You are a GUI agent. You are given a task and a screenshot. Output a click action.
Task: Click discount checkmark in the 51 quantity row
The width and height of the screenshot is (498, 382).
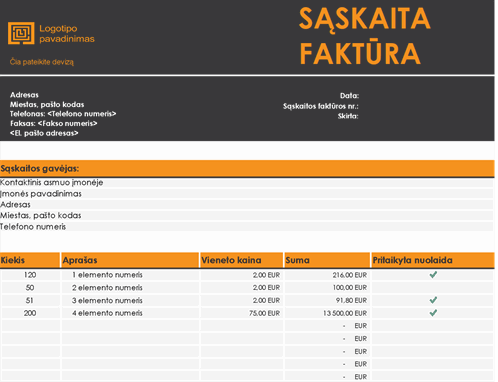(433, 300)
